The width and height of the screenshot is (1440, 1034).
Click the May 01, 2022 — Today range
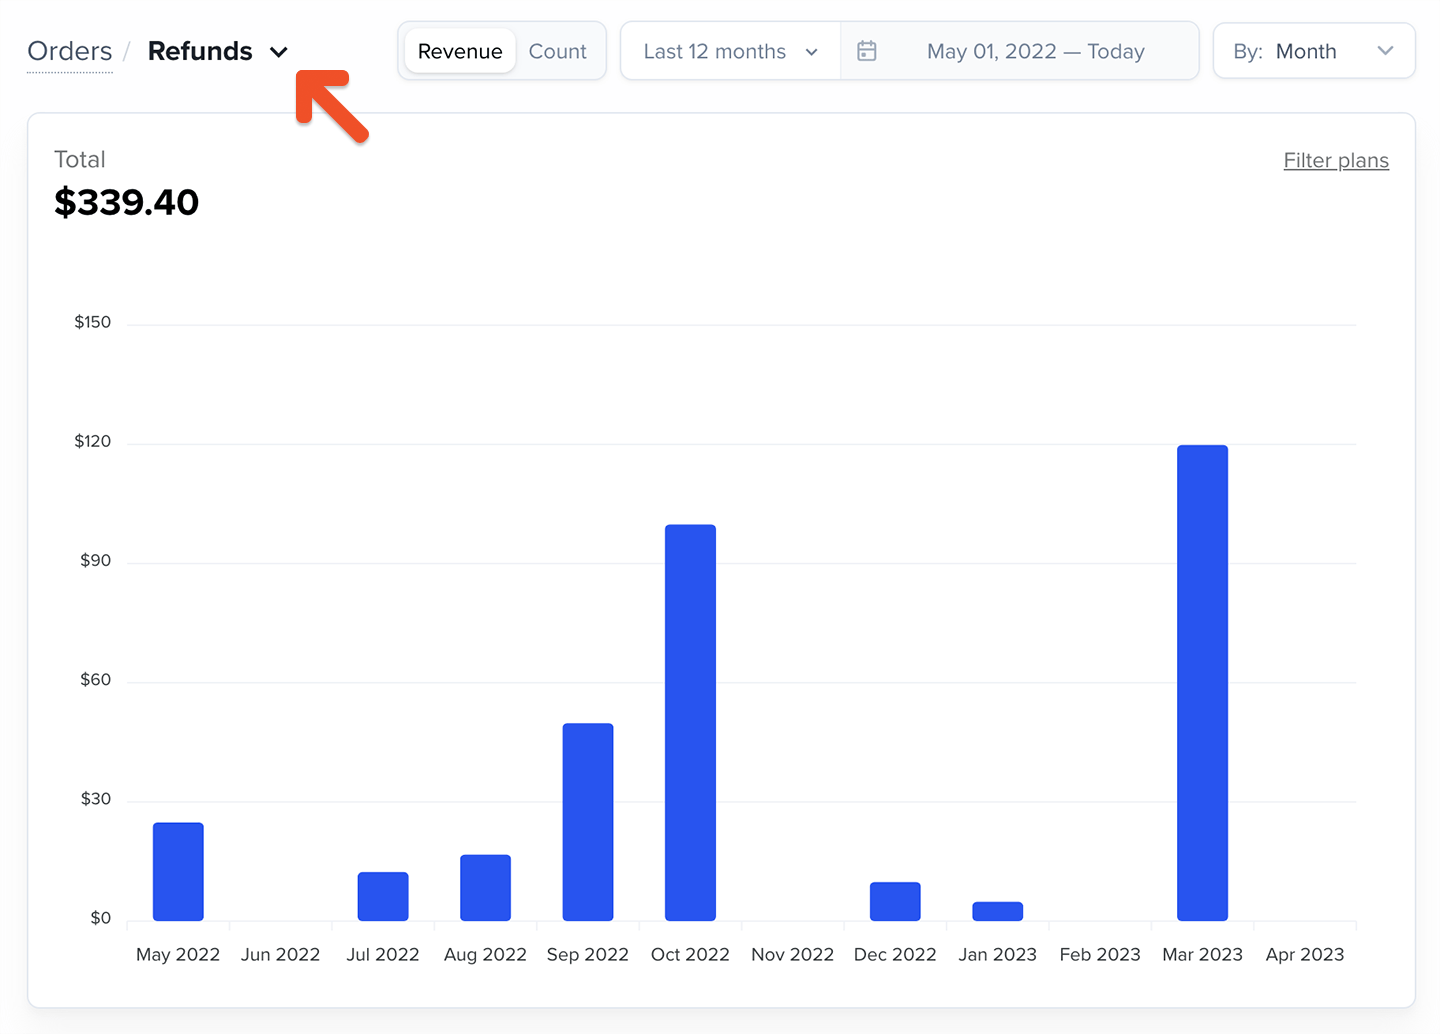click(1035, 51)
